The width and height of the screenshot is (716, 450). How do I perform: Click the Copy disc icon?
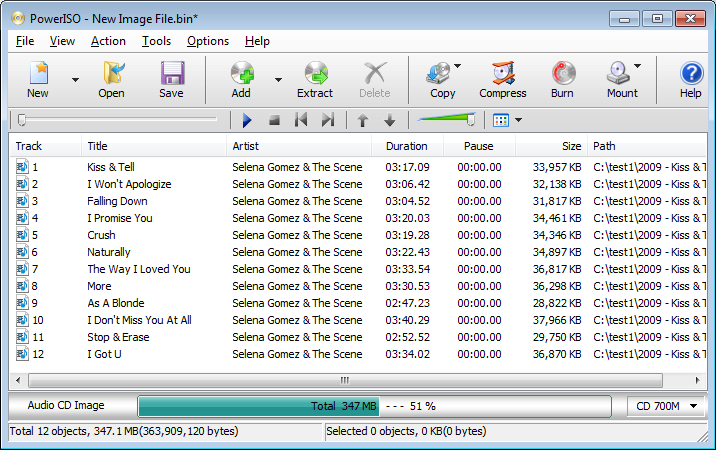[438, 73]
